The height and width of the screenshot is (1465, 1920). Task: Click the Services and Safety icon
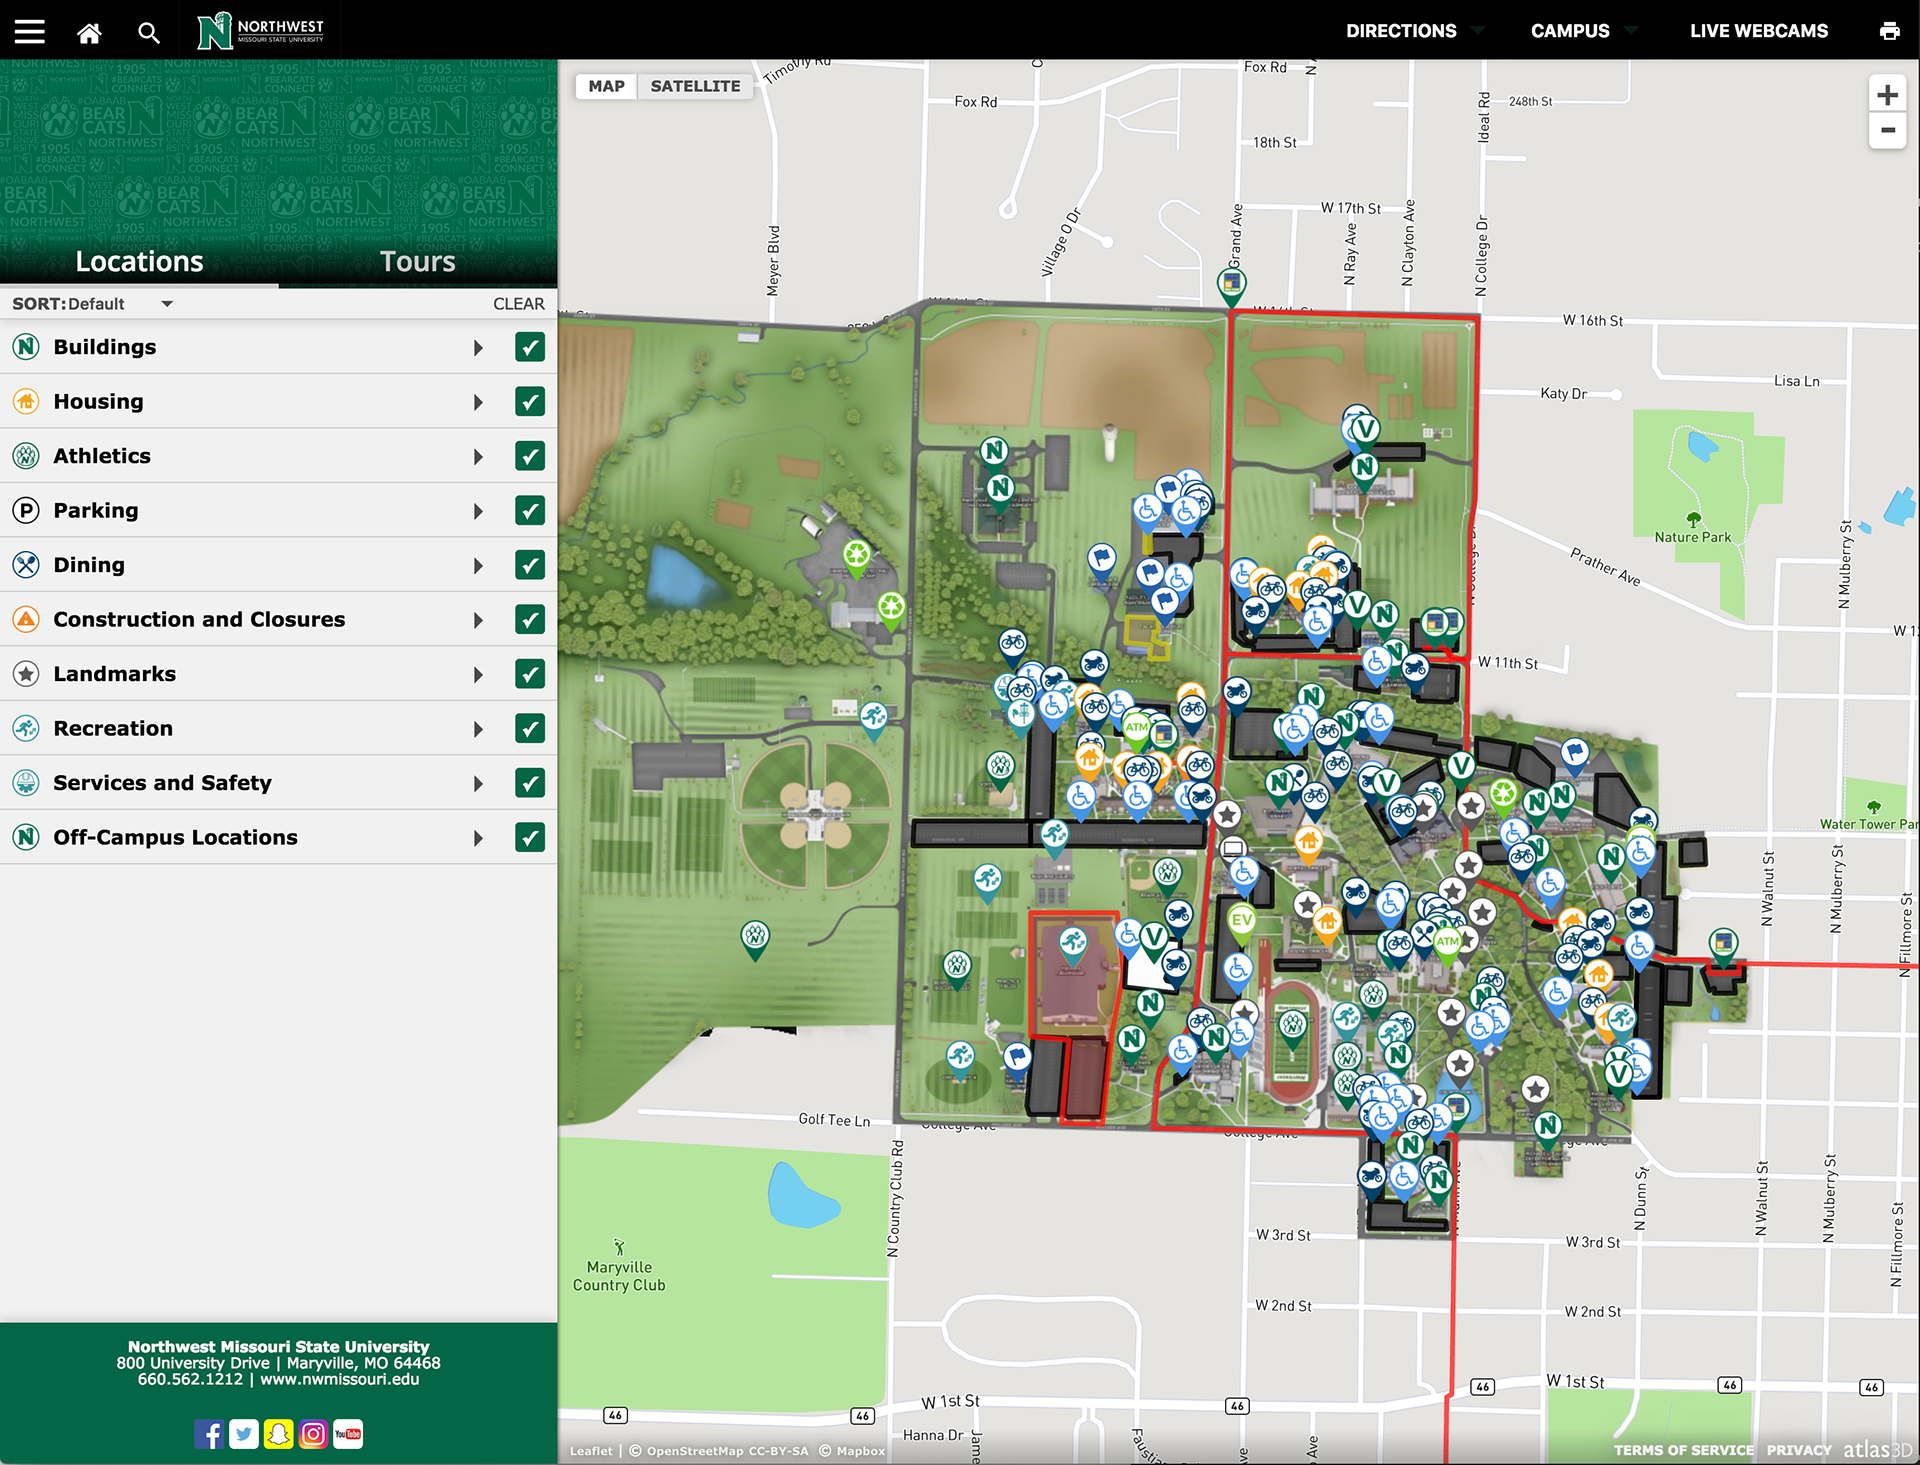pyautogui.click(x=26, y=783)
